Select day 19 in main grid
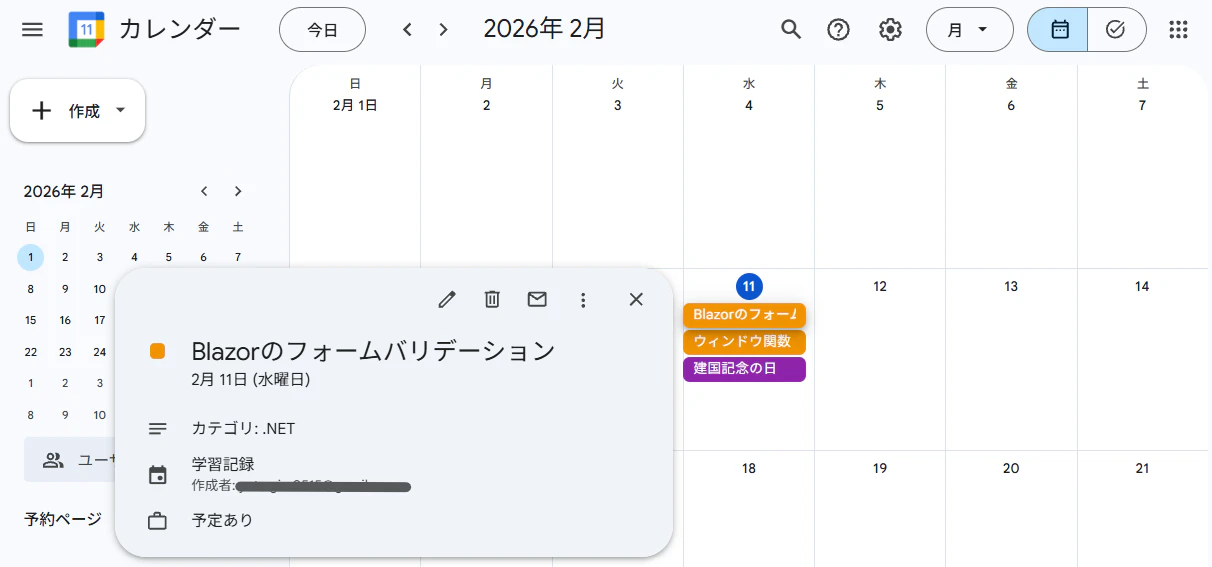 880,468
